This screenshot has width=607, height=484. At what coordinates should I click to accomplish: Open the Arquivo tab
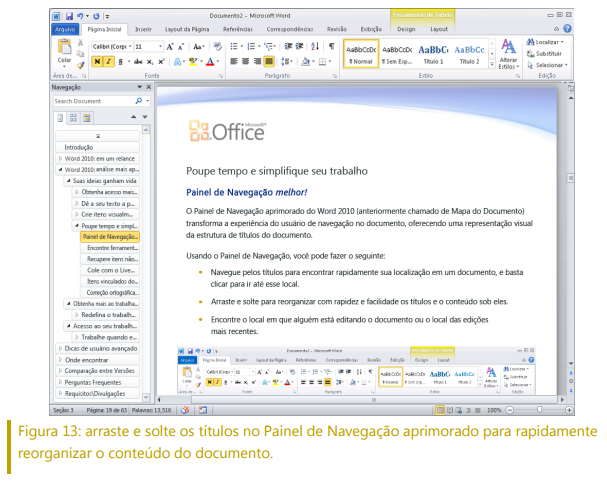(65, 30)
